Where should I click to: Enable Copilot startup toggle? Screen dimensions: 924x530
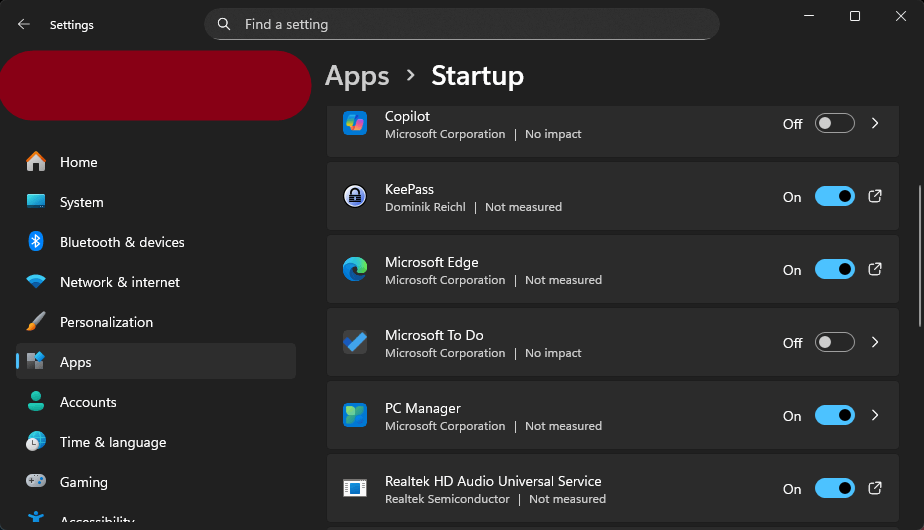click(x=835, y=124)
